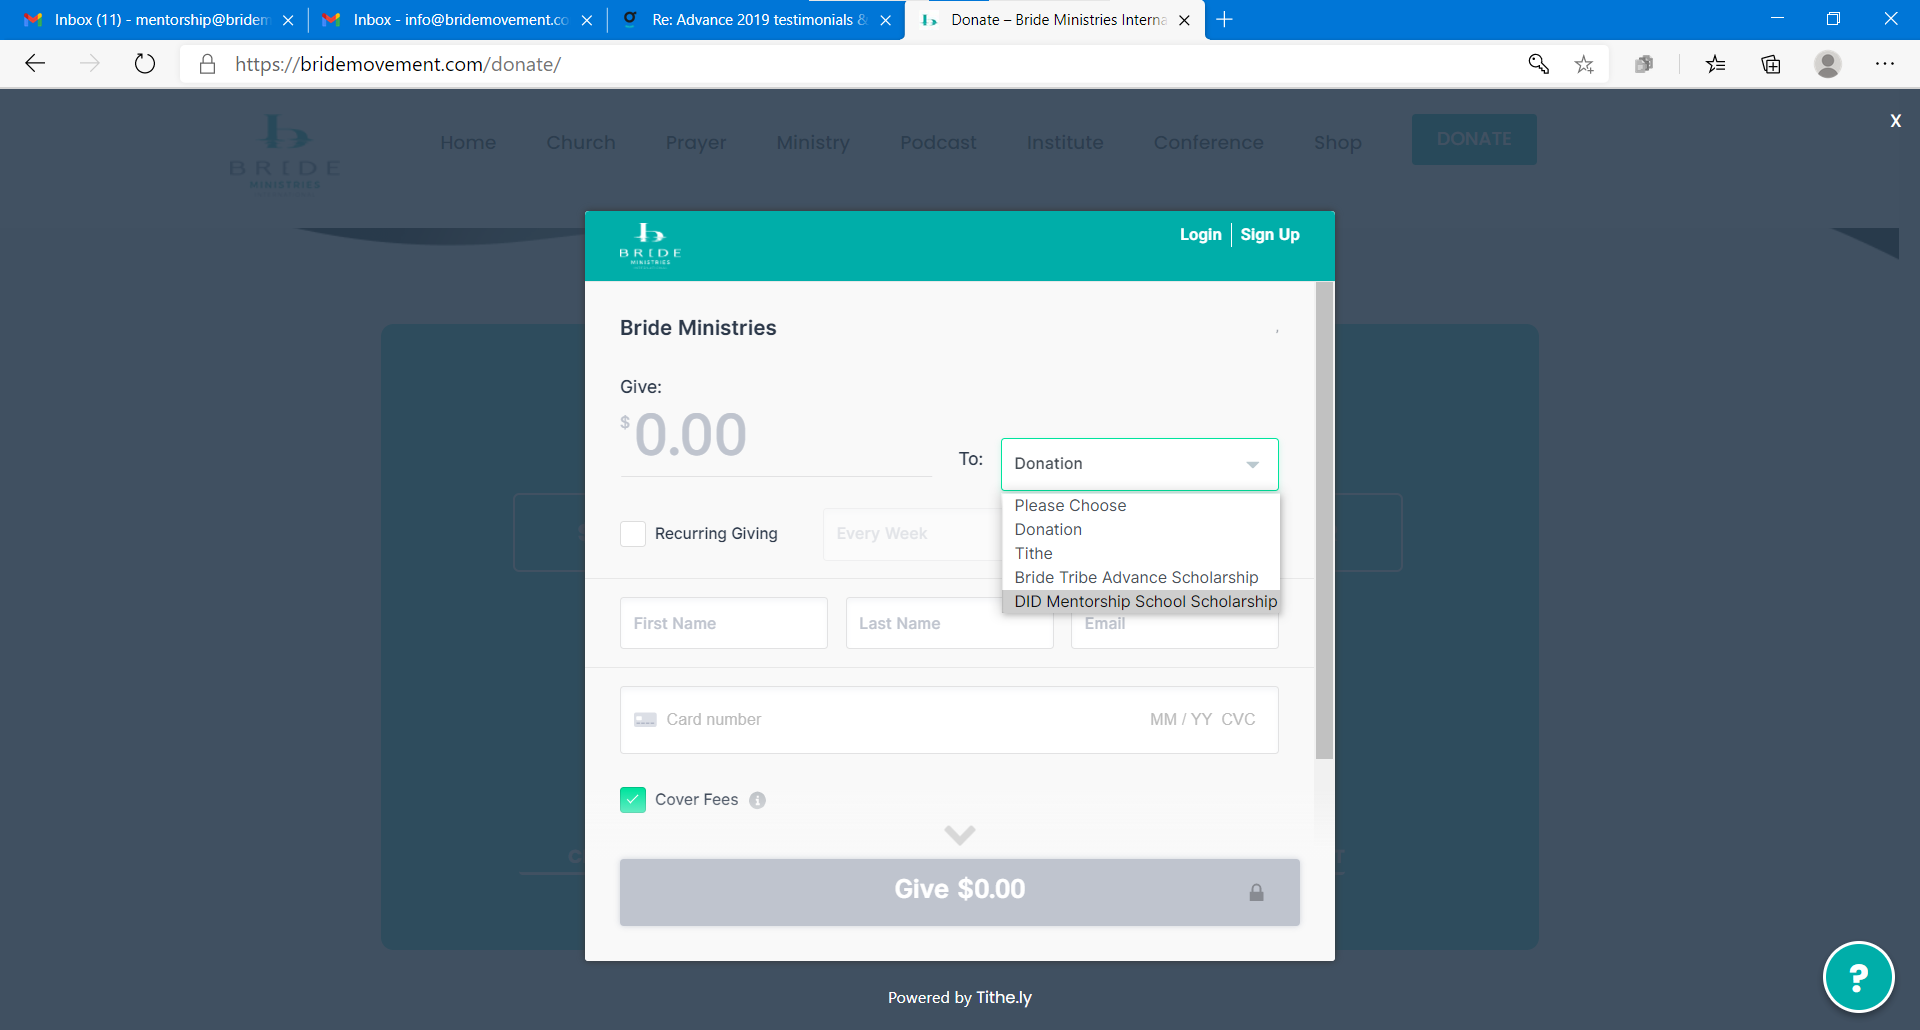Image resolution: width=1920 pixels, height=1030 pixels.
Task: Open the browser Settings and more menu
Action: (x=1885, y=64)
